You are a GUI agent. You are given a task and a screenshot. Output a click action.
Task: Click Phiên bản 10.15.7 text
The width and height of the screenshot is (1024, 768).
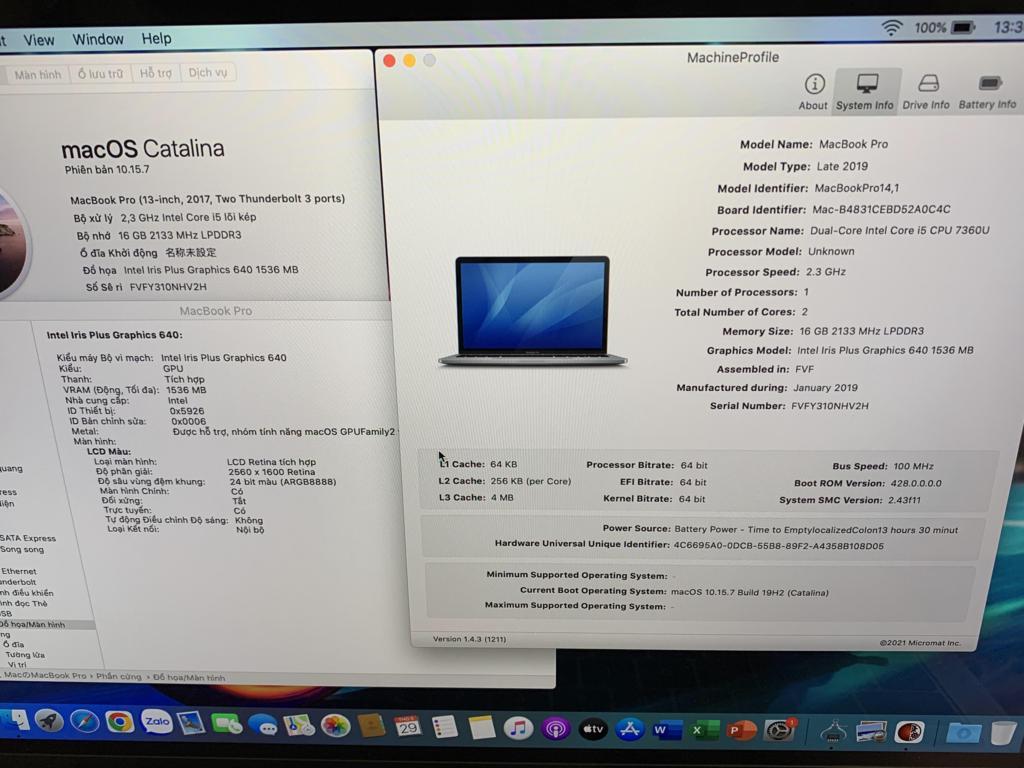point(107,170)
